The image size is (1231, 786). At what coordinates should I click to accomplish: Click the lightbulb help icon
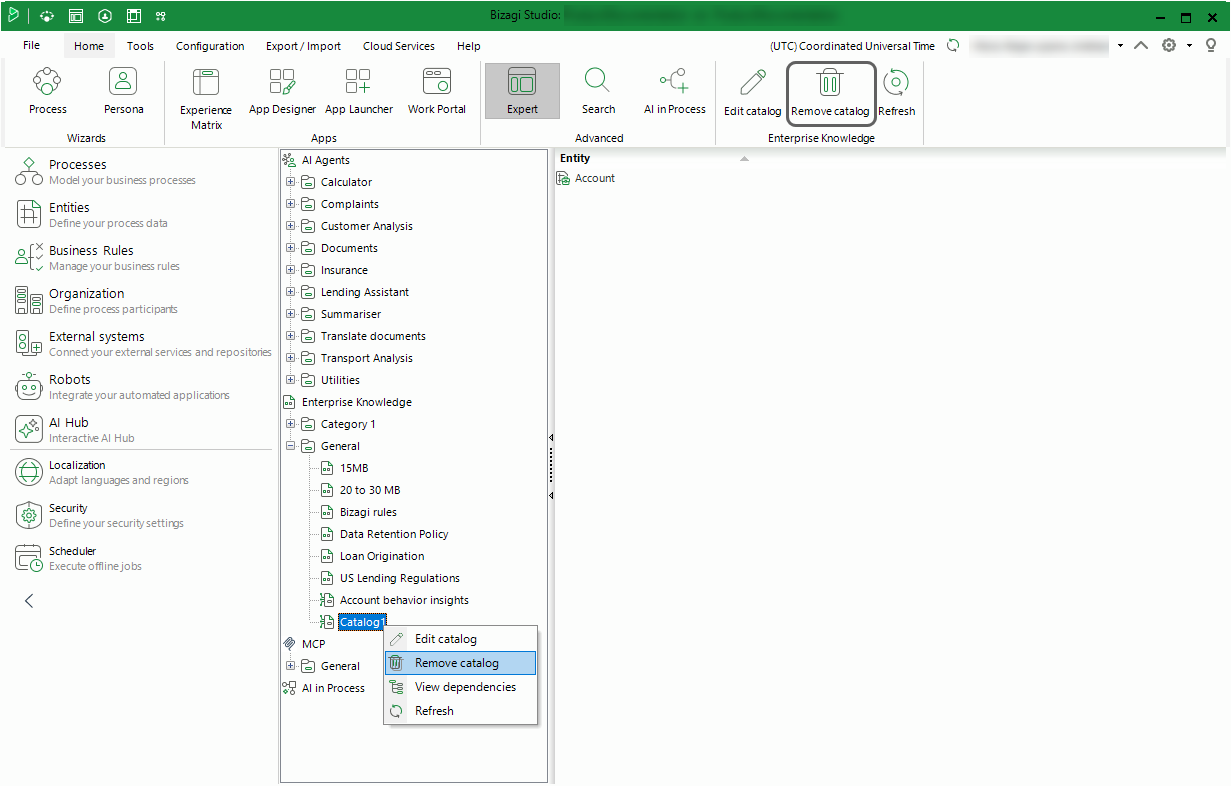(x=1211, y=46)
